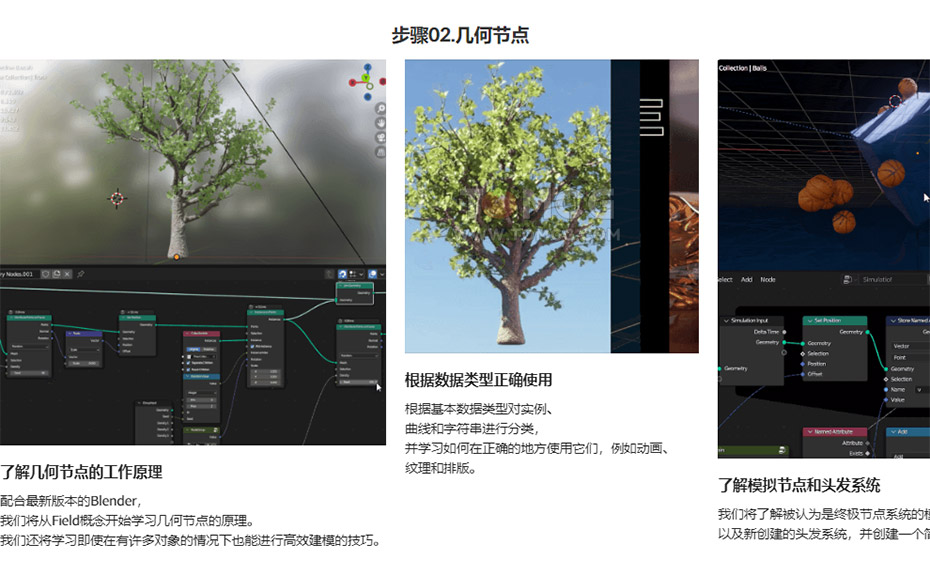Toggle the Separate Children checkbox
930x573 pixels.
coord(189,363)
